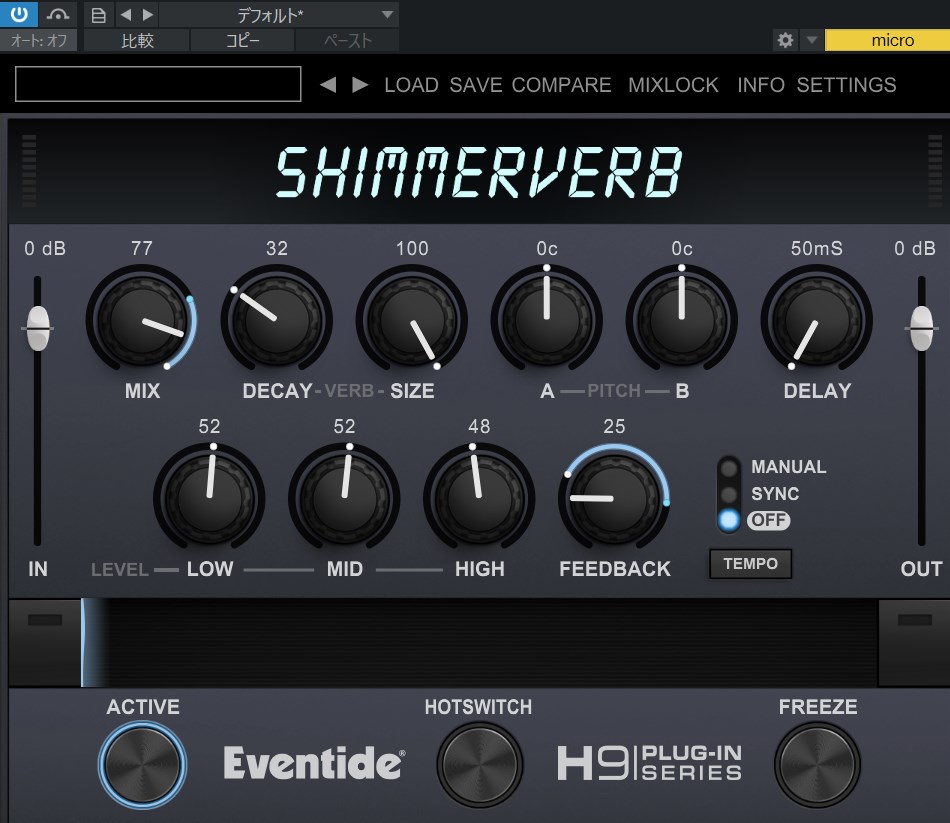Select SYNC tempo mode
950x823 pixels.
(730, 494)
